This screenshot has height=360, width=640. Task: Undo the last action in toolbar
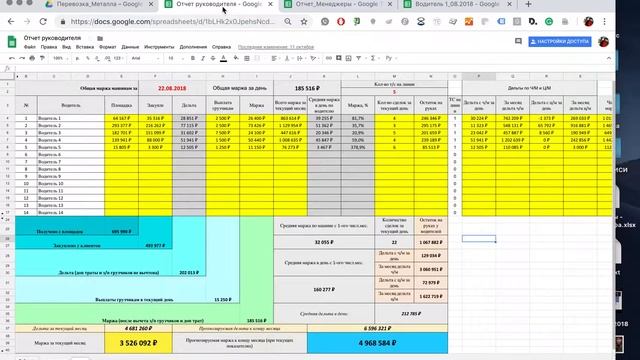click(12, 58)
